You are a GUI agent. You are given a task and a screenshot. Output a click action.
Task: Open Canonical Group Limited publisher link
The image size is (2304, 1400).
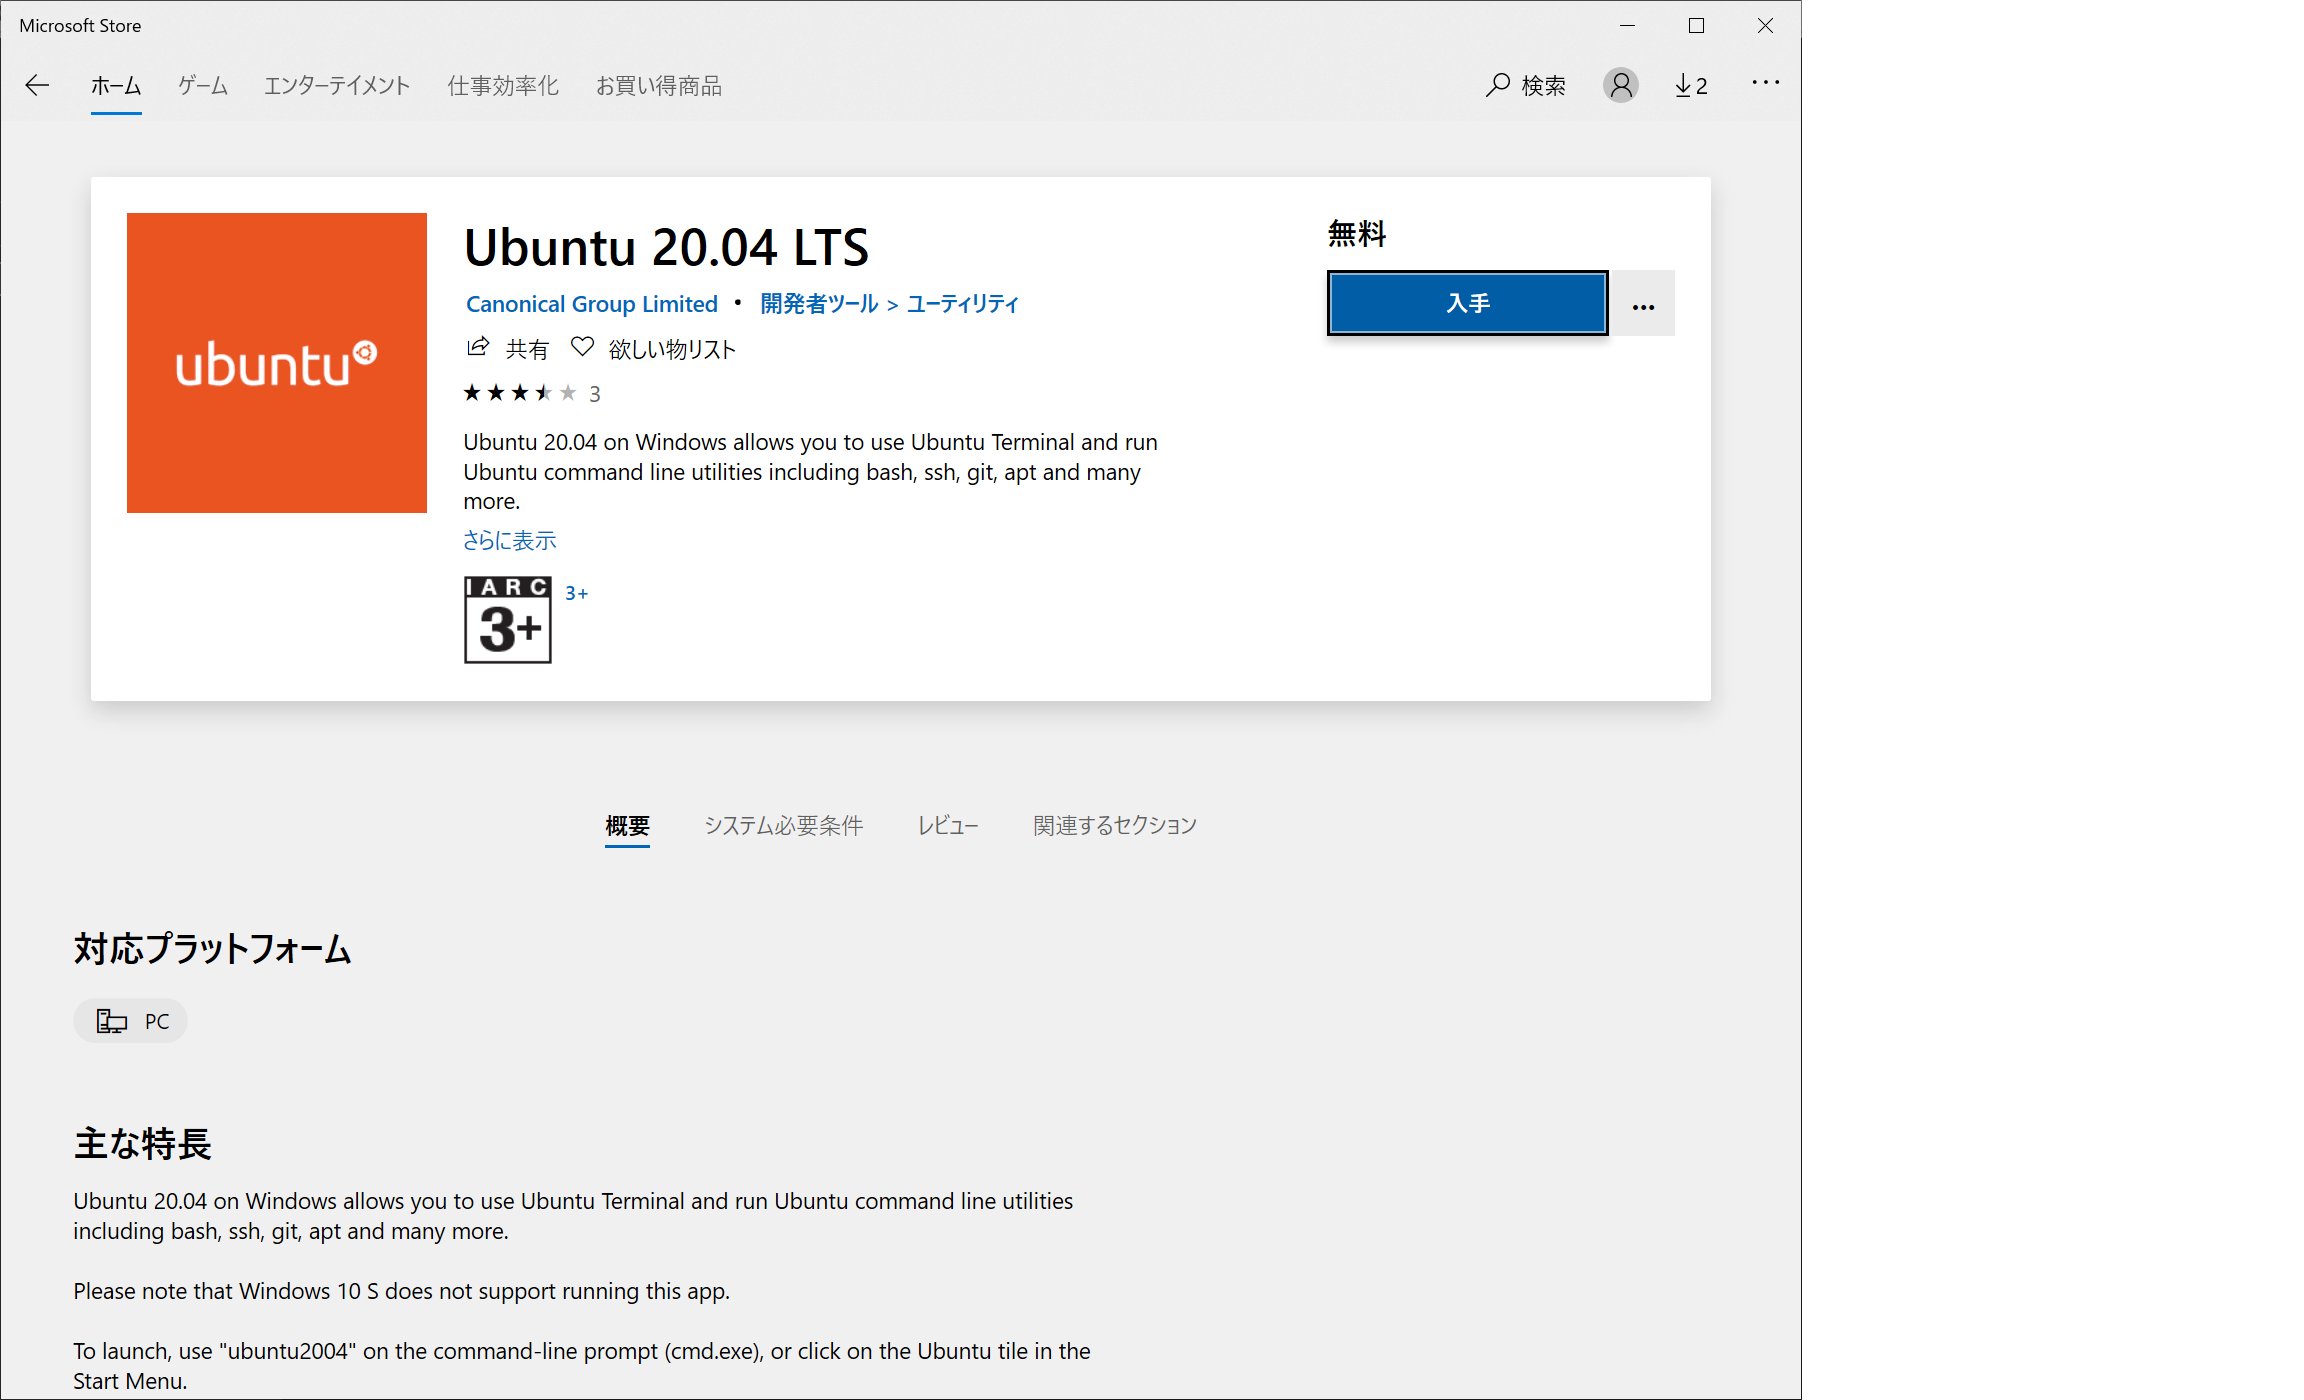[592, 304]
